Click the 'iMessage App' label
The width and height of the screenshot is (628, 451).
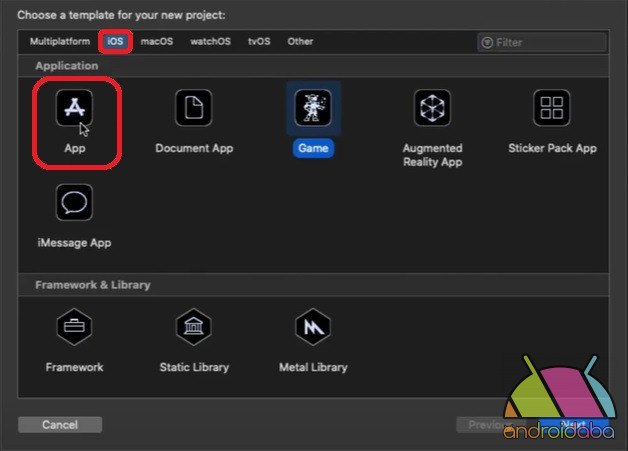74,243
